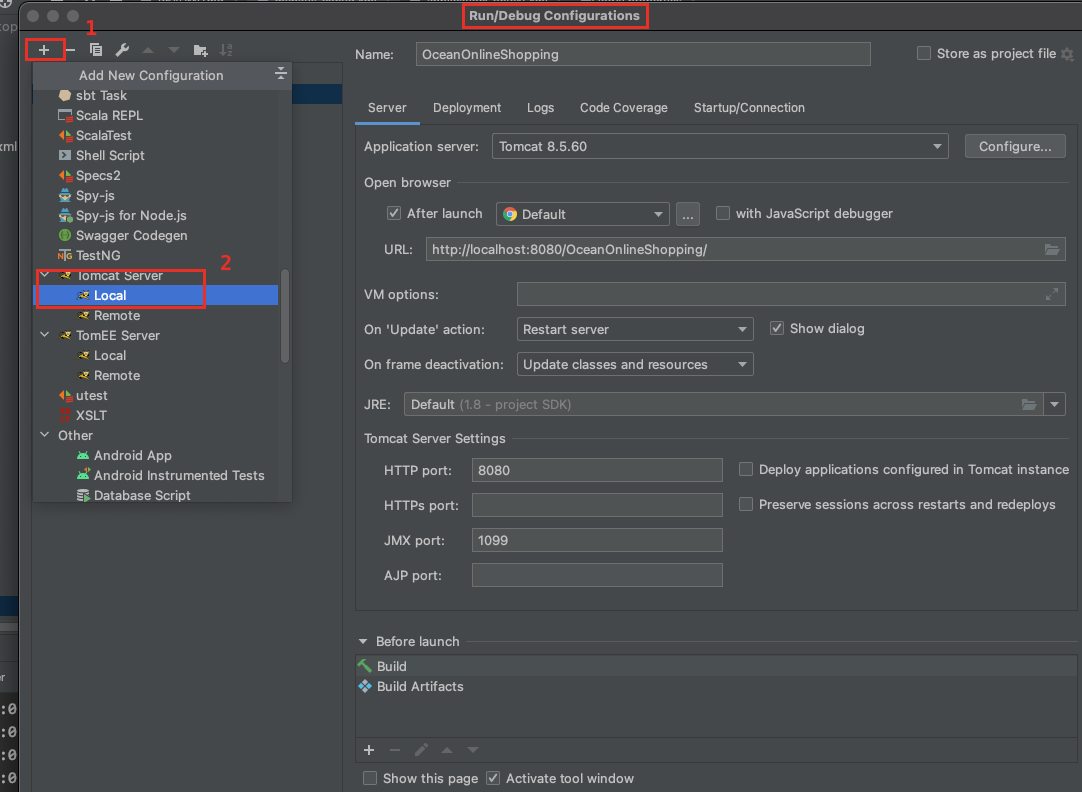Expand the VM options field arrows icon
The width and height of the screenshot is (1082, 792).
(x=1052, y=294)
